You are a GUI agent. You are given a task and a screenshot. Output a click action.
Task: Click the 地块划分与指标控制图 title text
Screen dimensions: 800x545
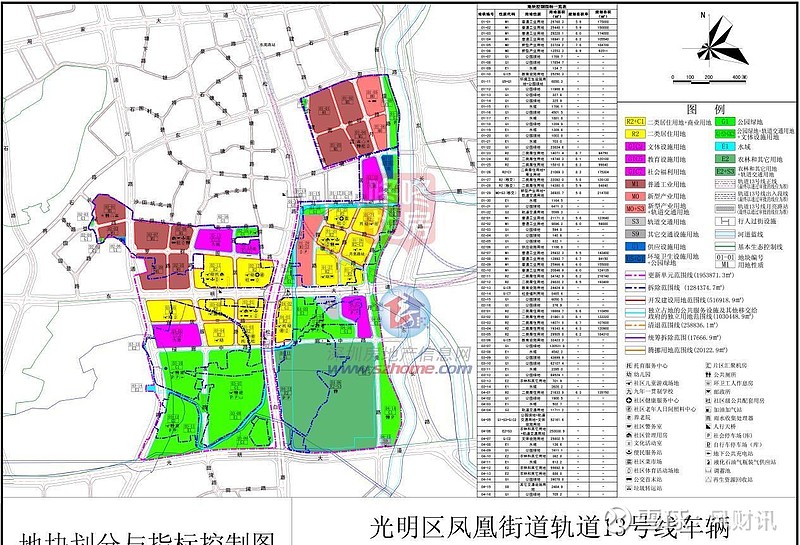pos(146,538)
